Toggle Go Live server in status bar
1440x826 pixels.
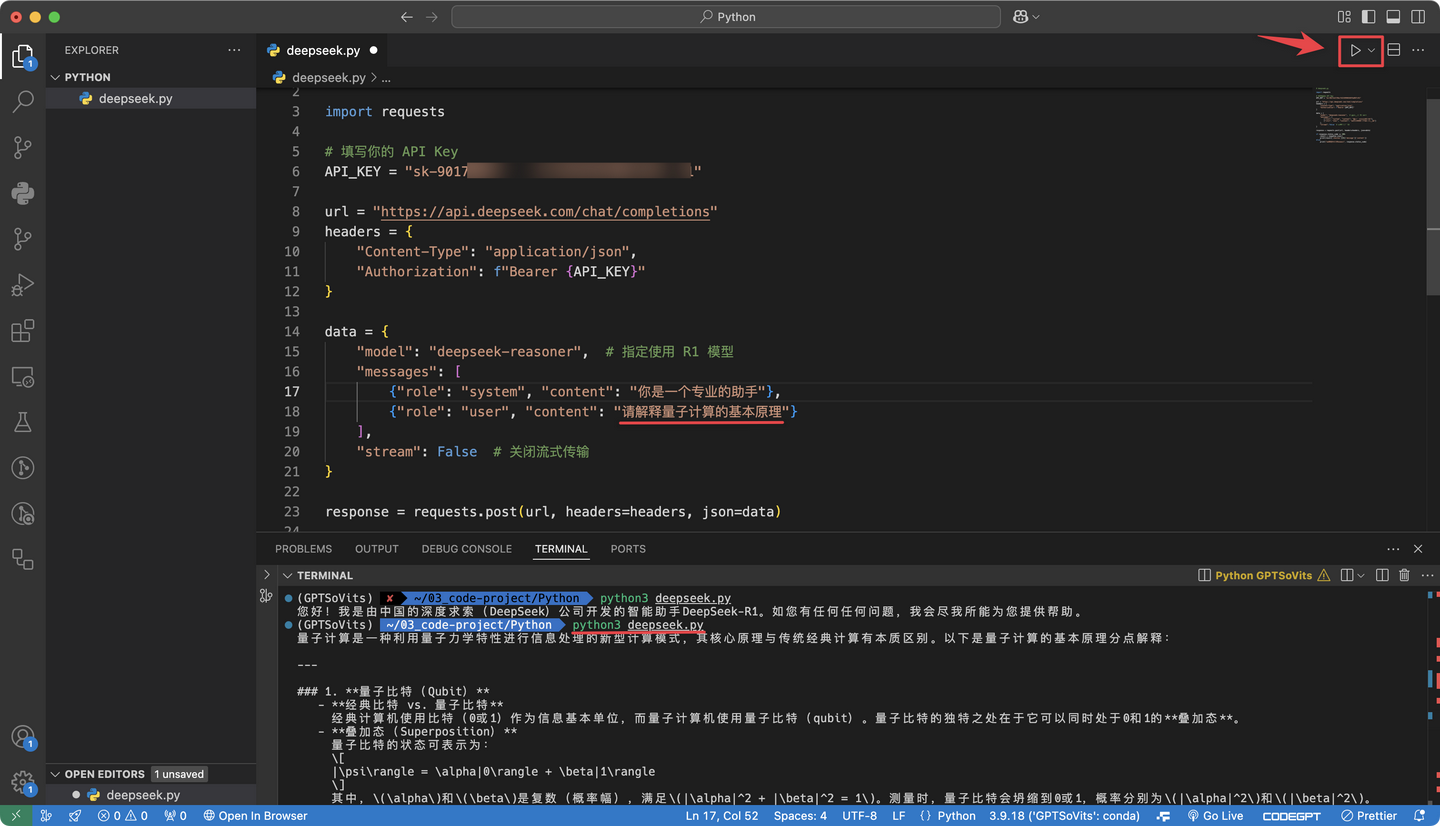[x=1215, y=815]
